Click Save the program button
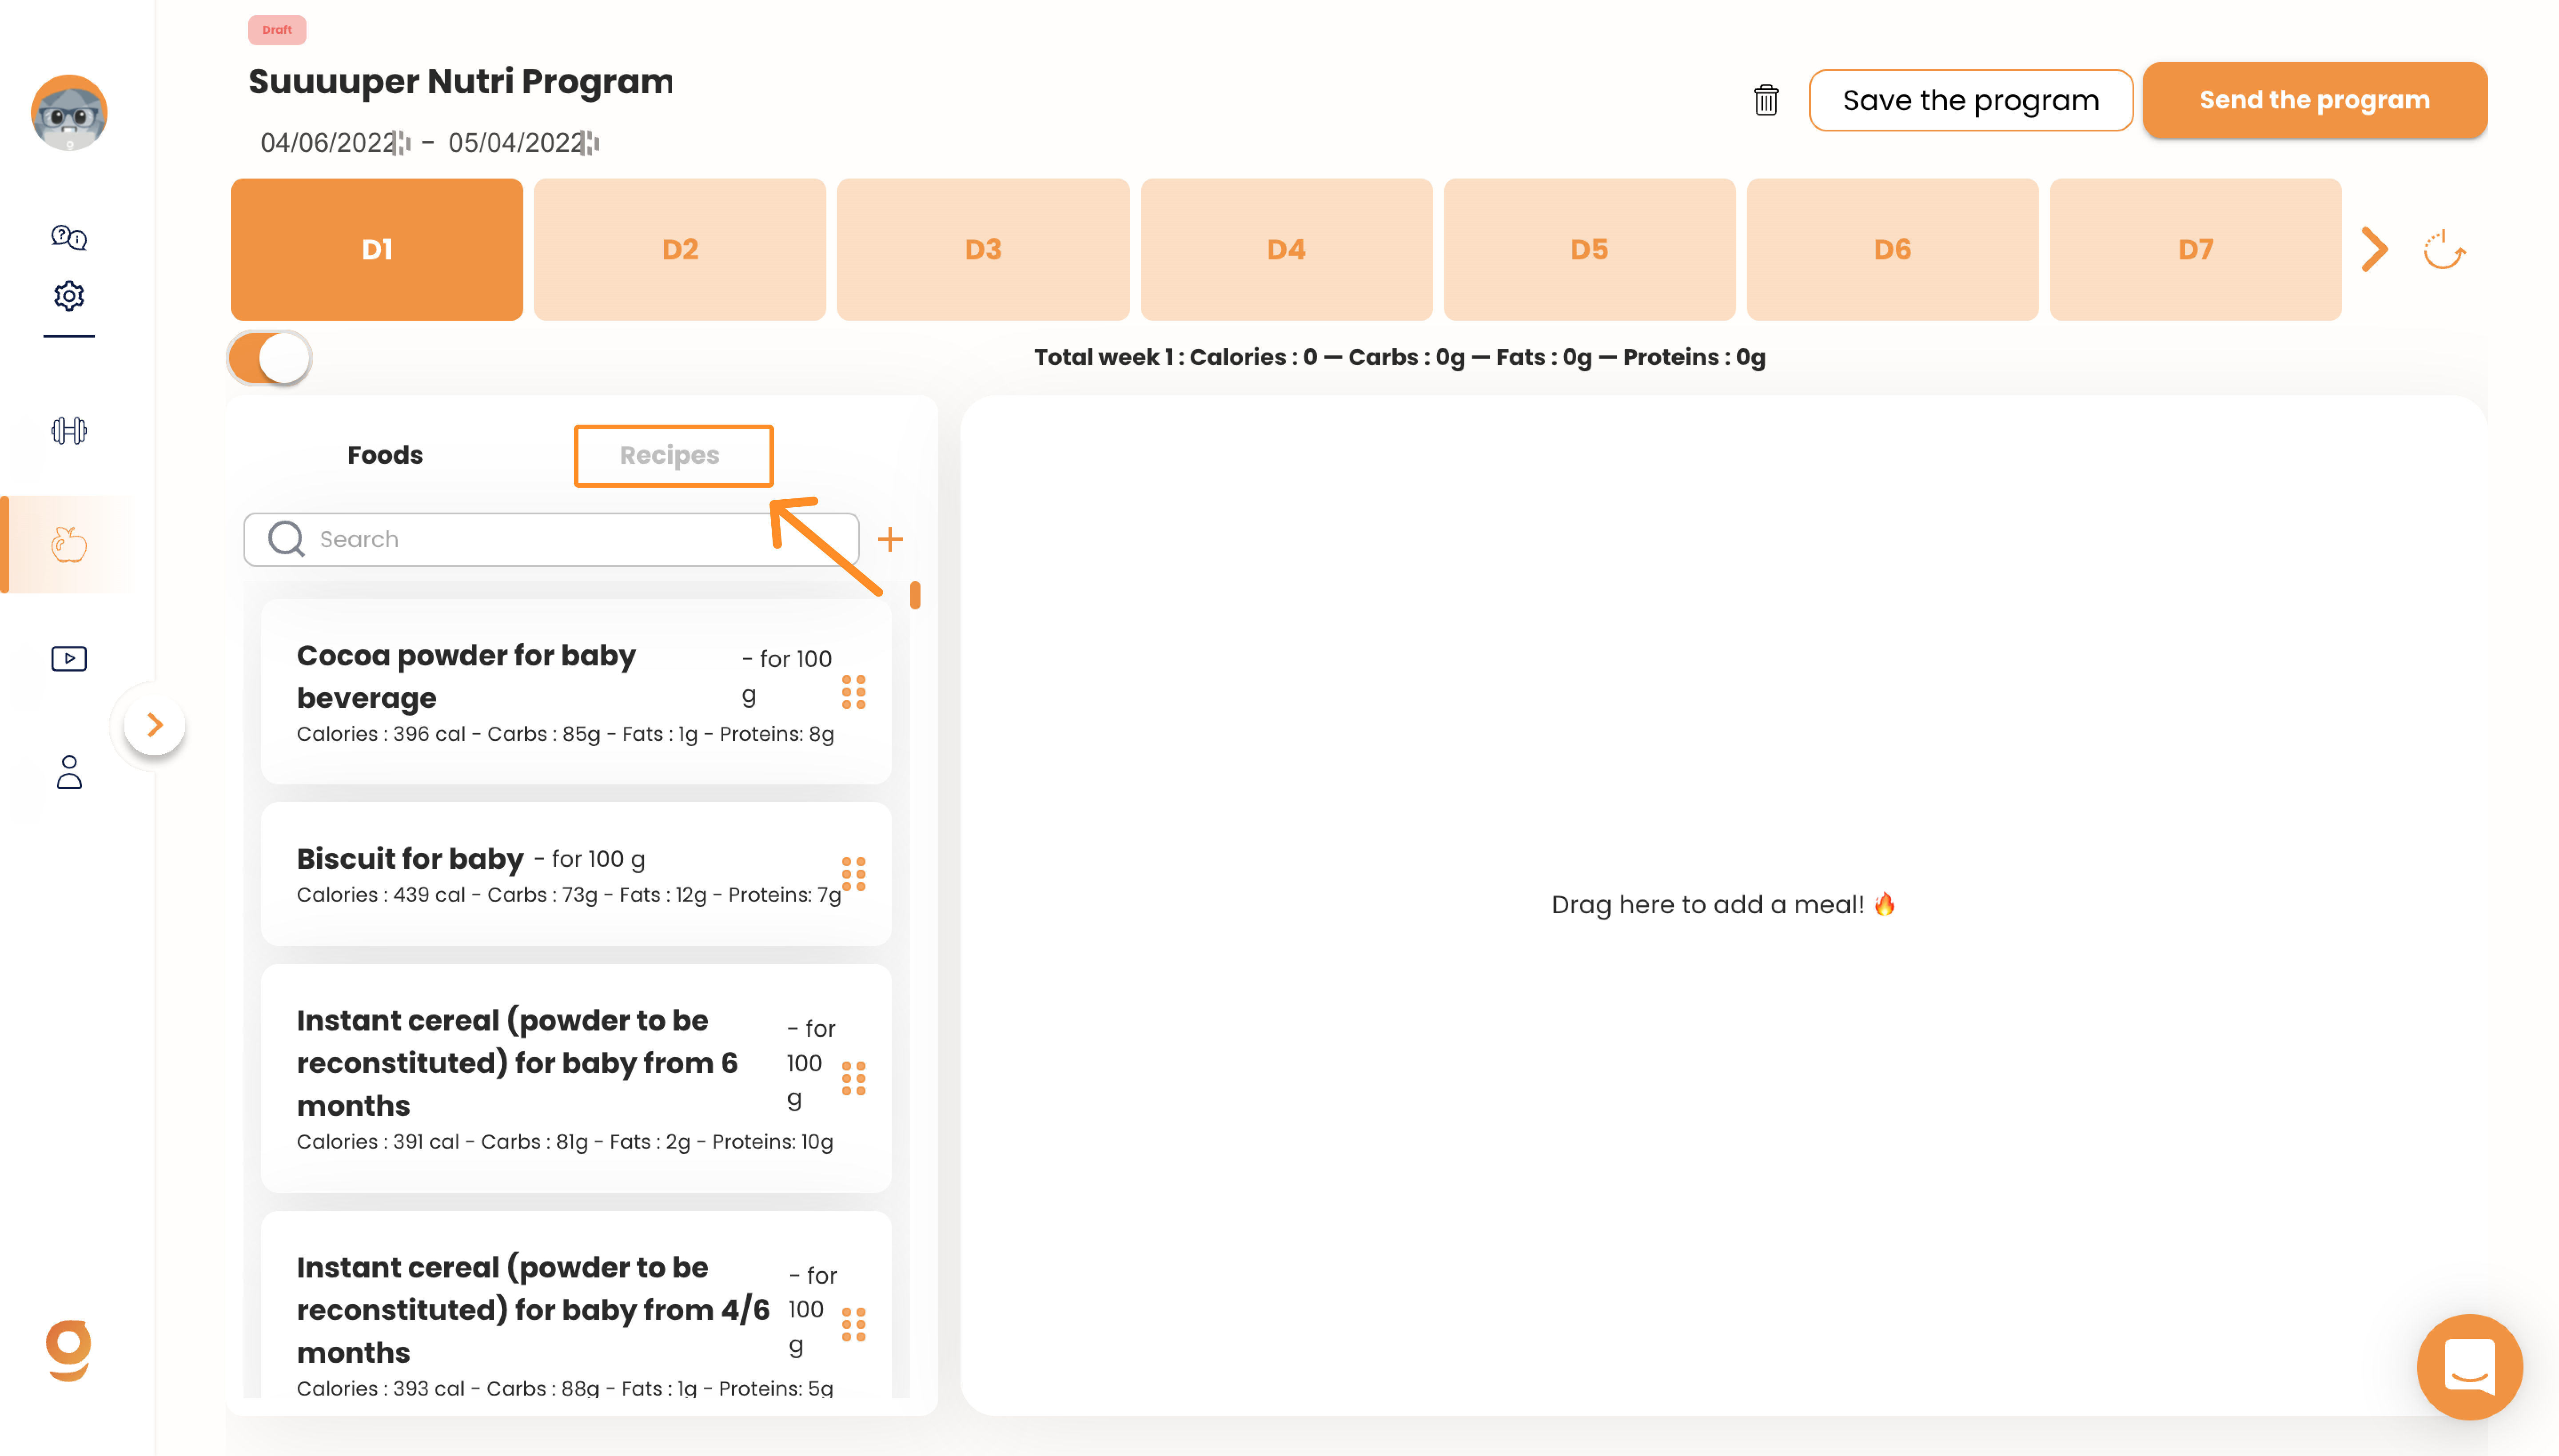 [x=1970, y=100]
